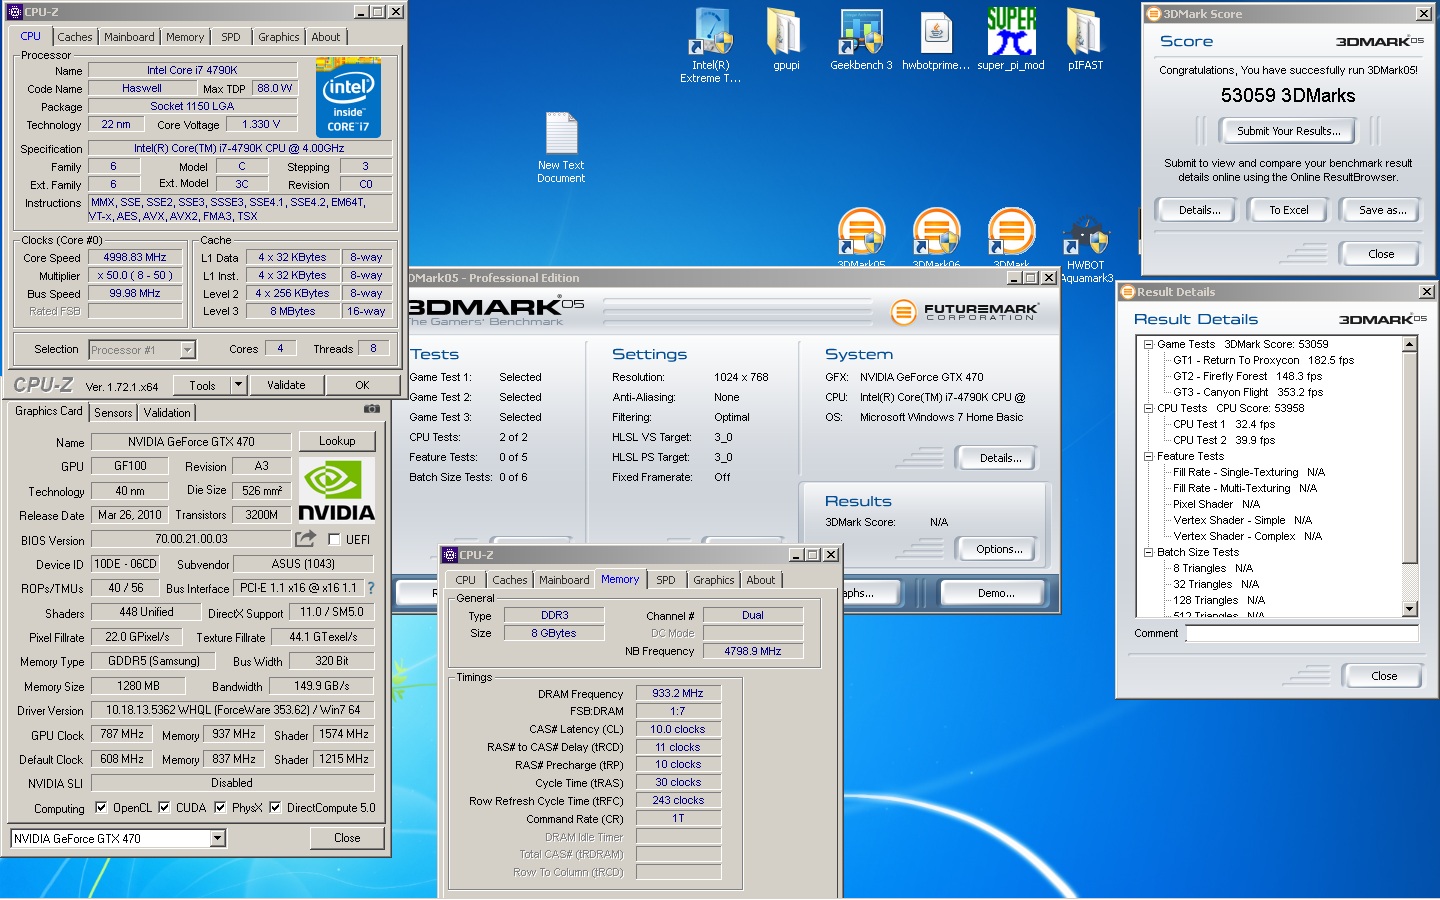Click 3DMark Score window title icon
The image size is (1440, 900).
point(1153,14)
